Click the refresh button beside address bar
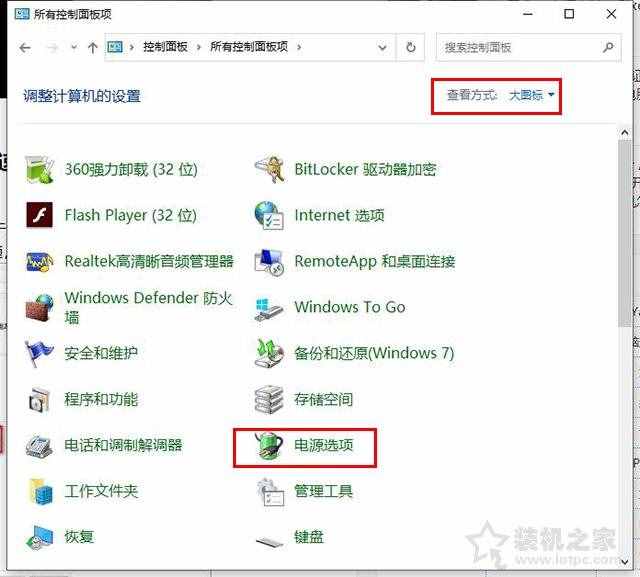Viewport: 640px width, 577px height. coord(410,47)
